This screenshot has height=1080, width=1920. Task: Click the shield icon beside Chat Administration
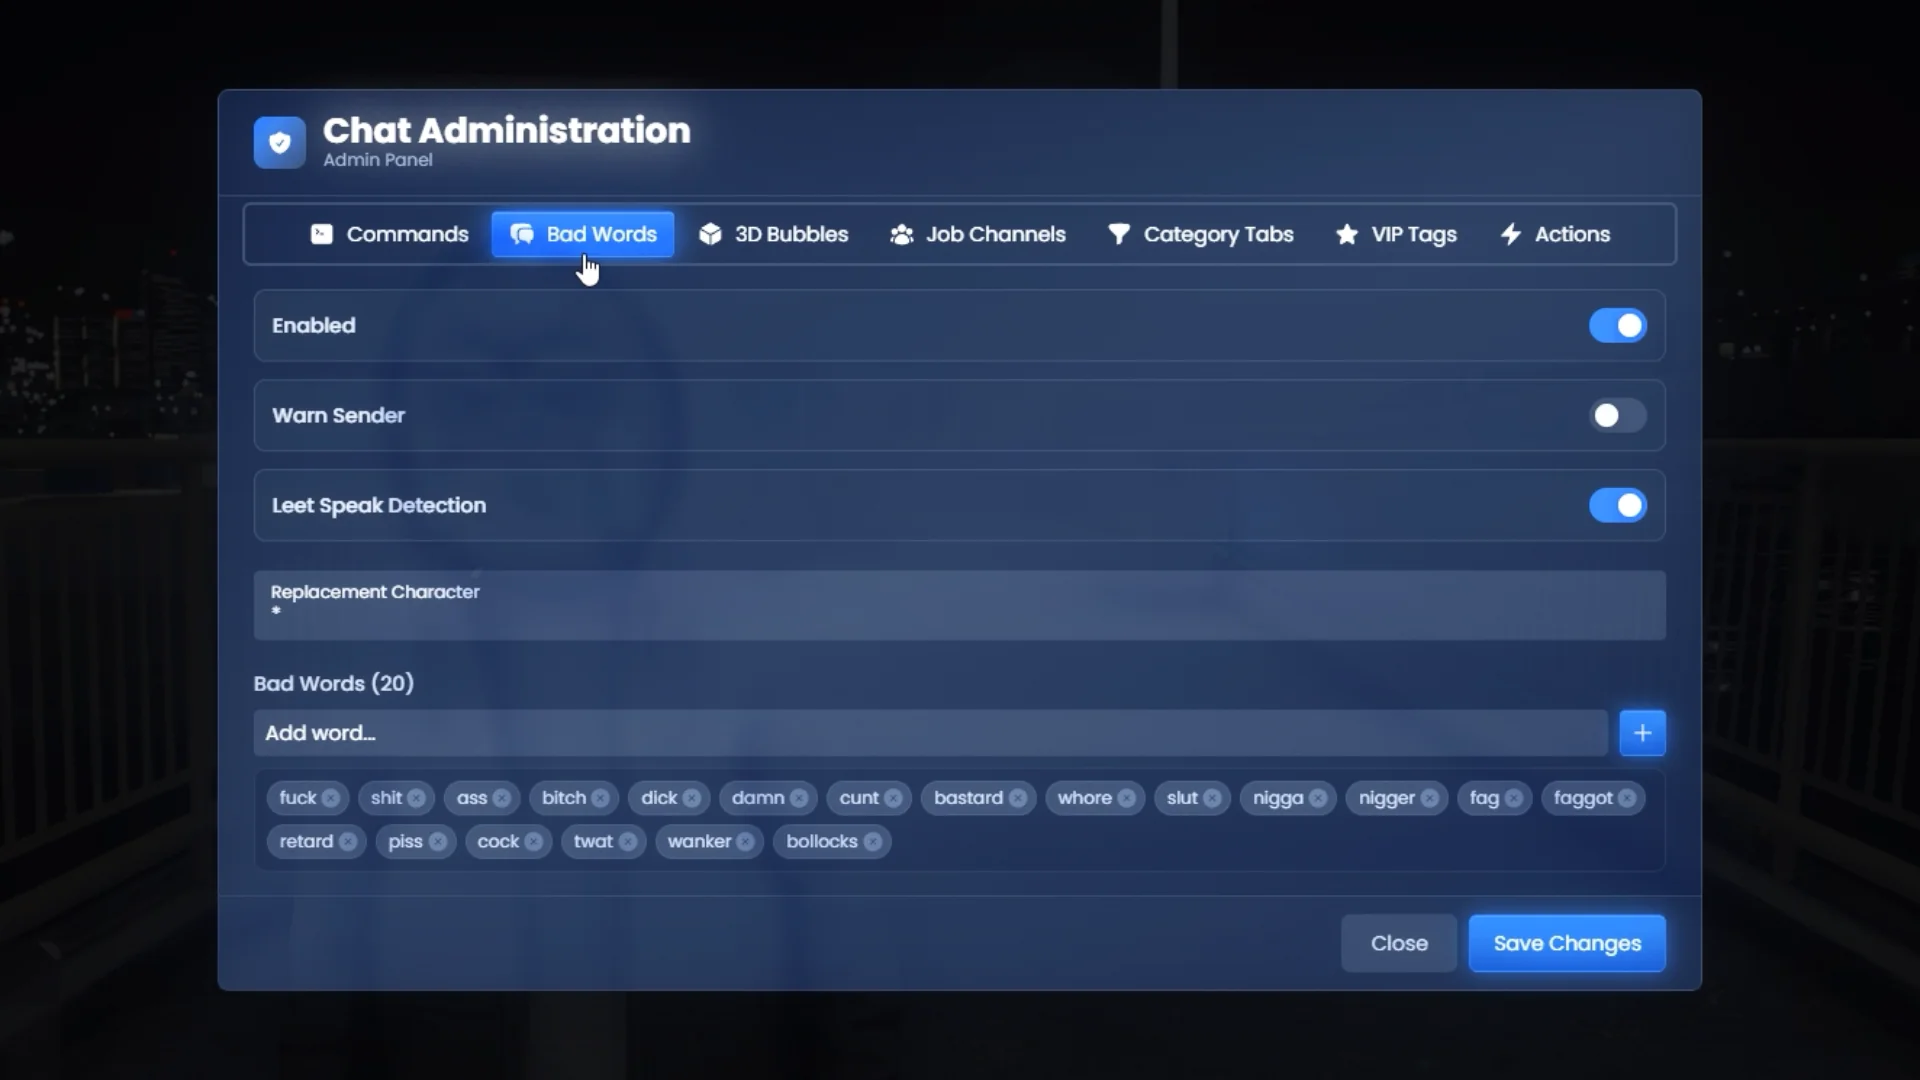tap(279, 143)
